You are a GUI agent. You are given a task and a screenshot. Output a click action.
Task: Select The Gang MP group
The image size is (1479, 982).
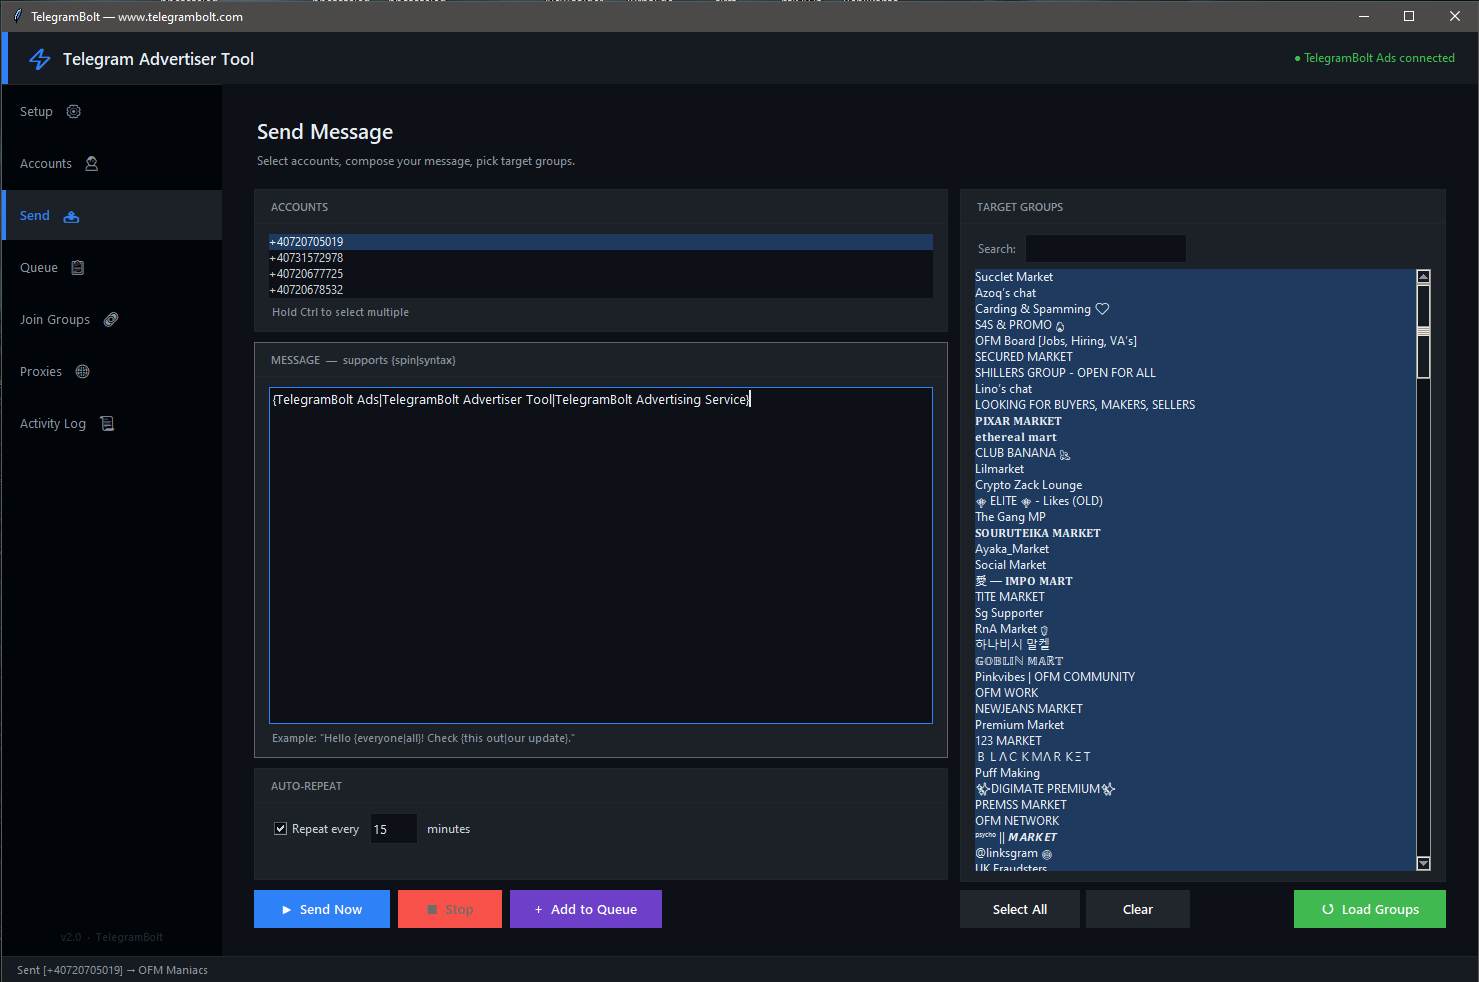click(x=1195, y=517)
